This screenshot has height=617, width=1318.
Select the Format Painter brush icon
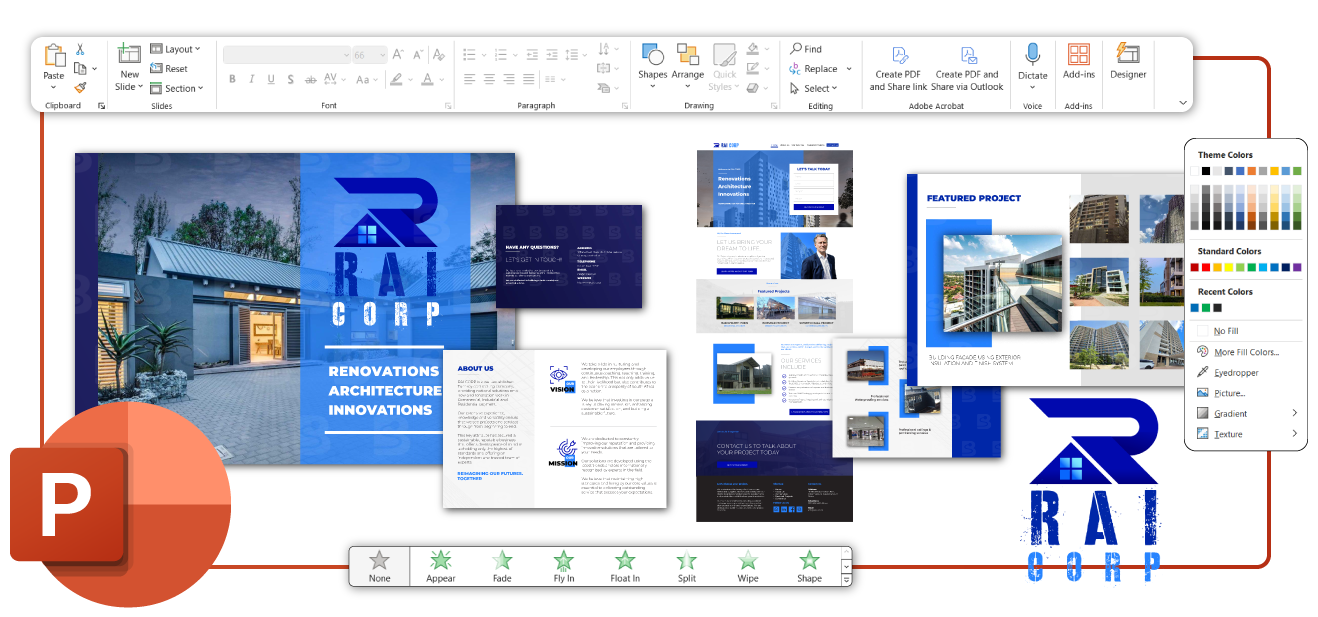pyautogui.click(x=80, y=87)
